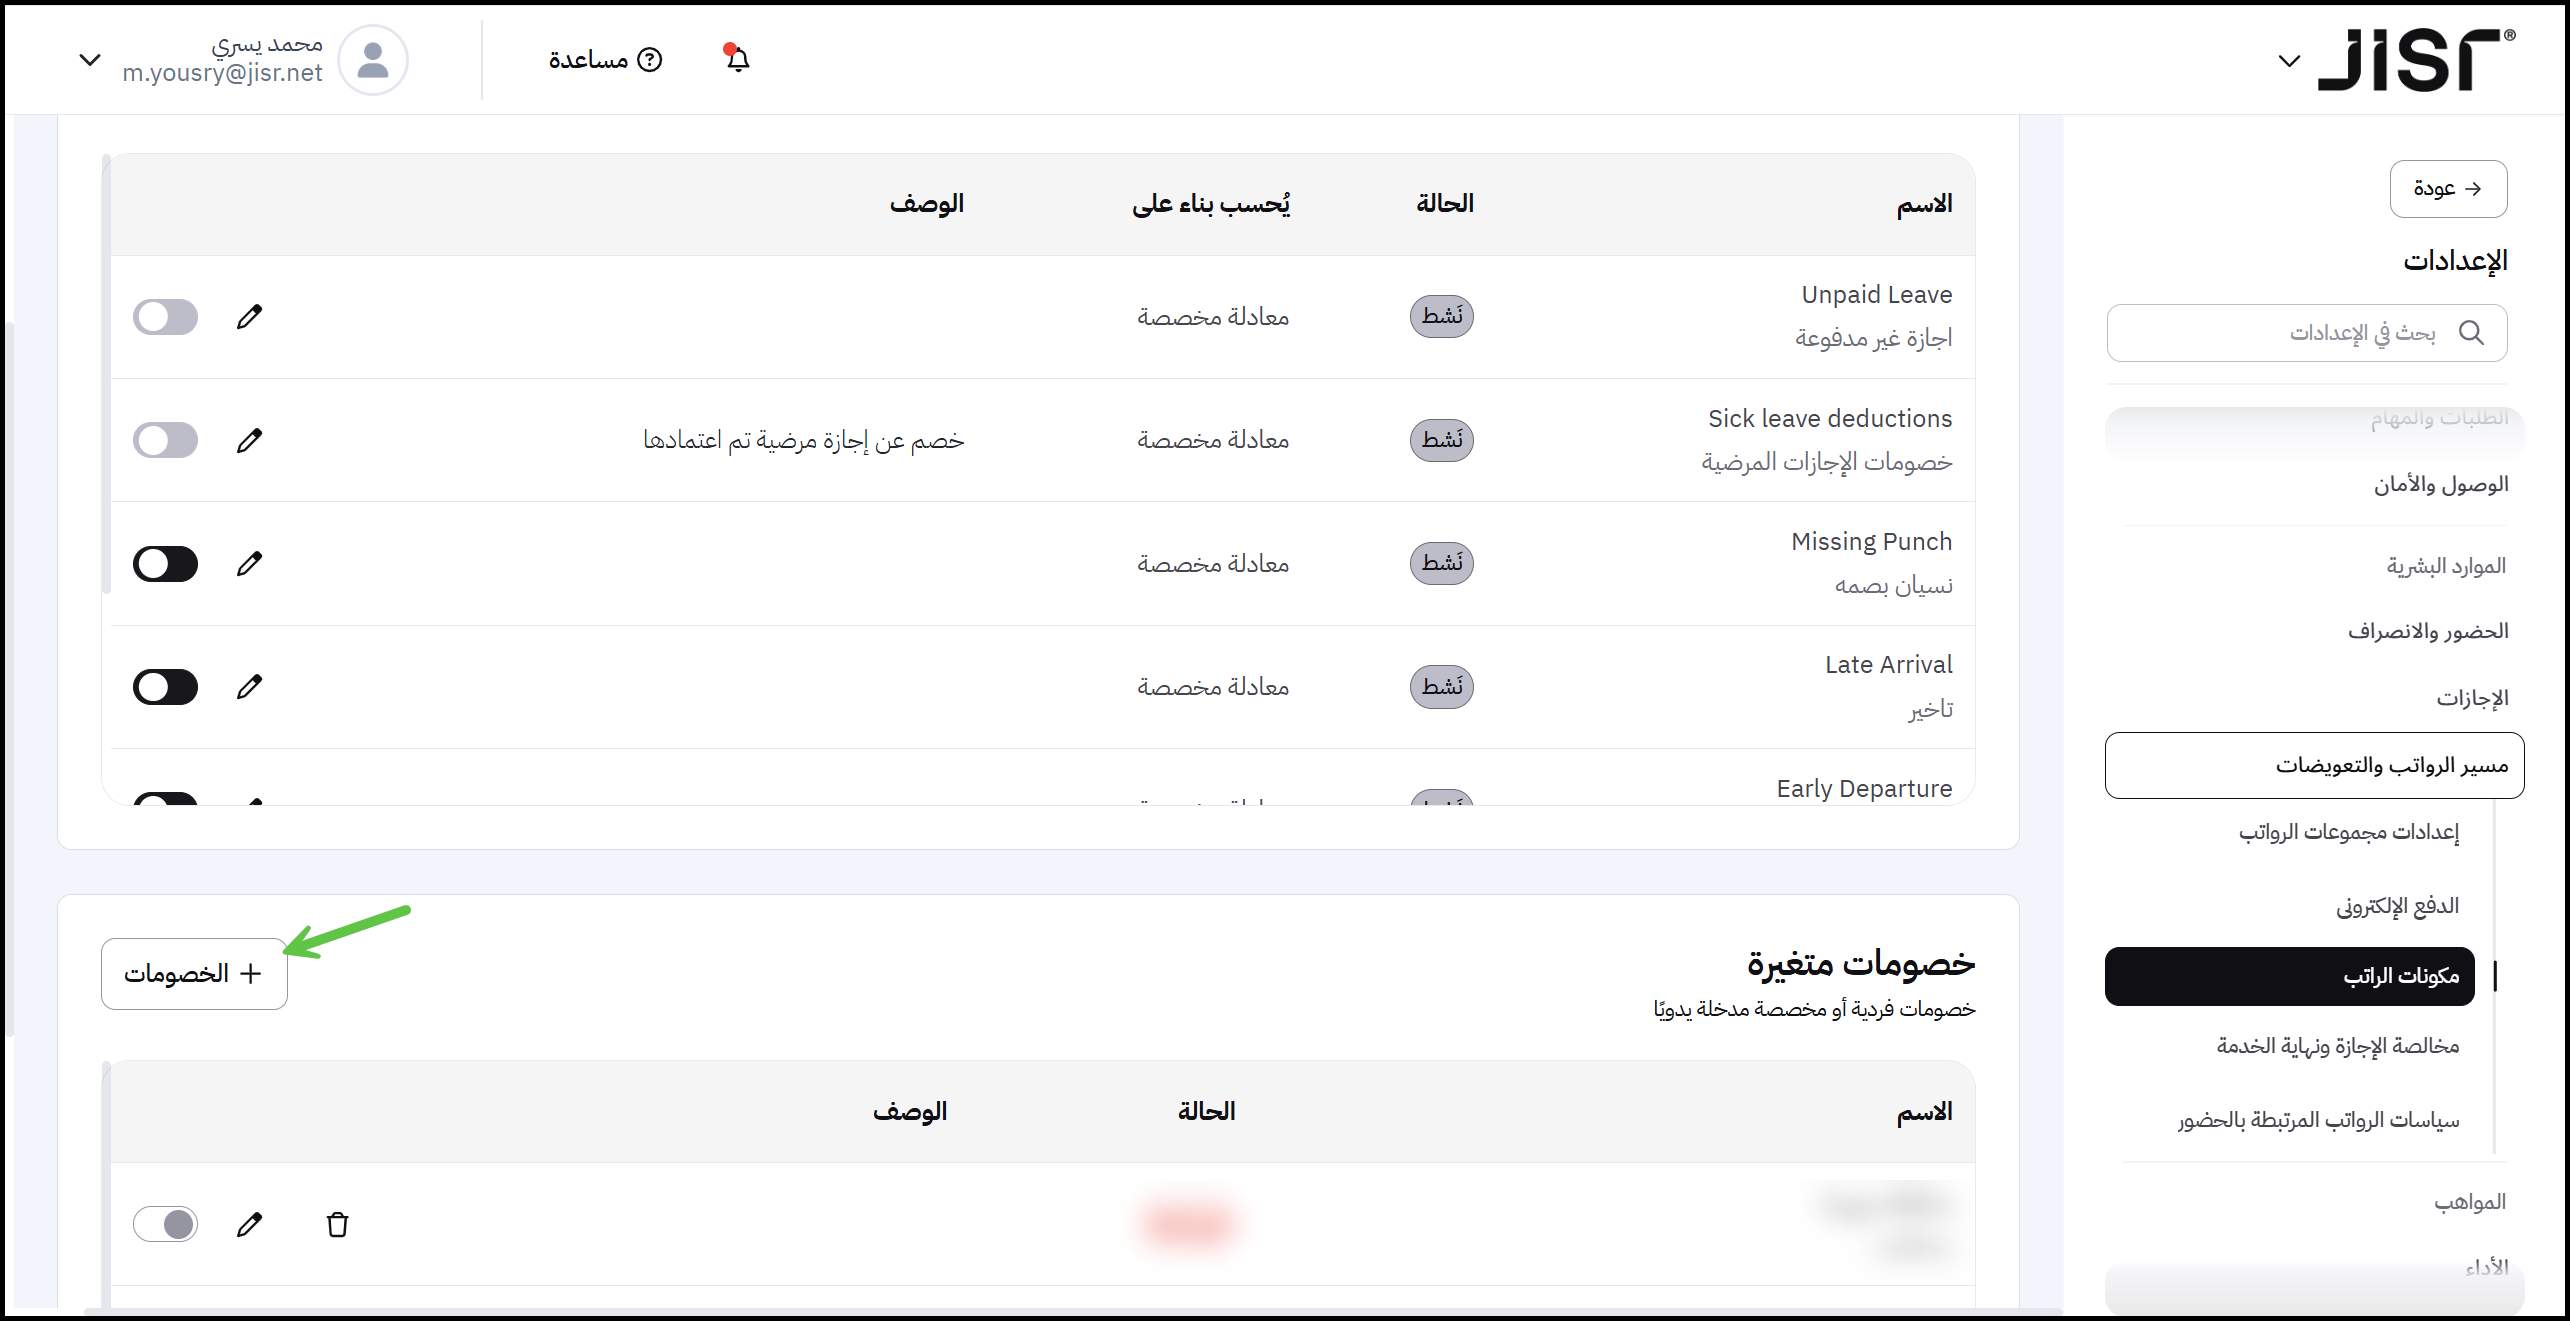The width and height of the screenshot is (2570, 1321).
Task: Edit the Missing Punch deduction
Action: (x=250, y=564)
